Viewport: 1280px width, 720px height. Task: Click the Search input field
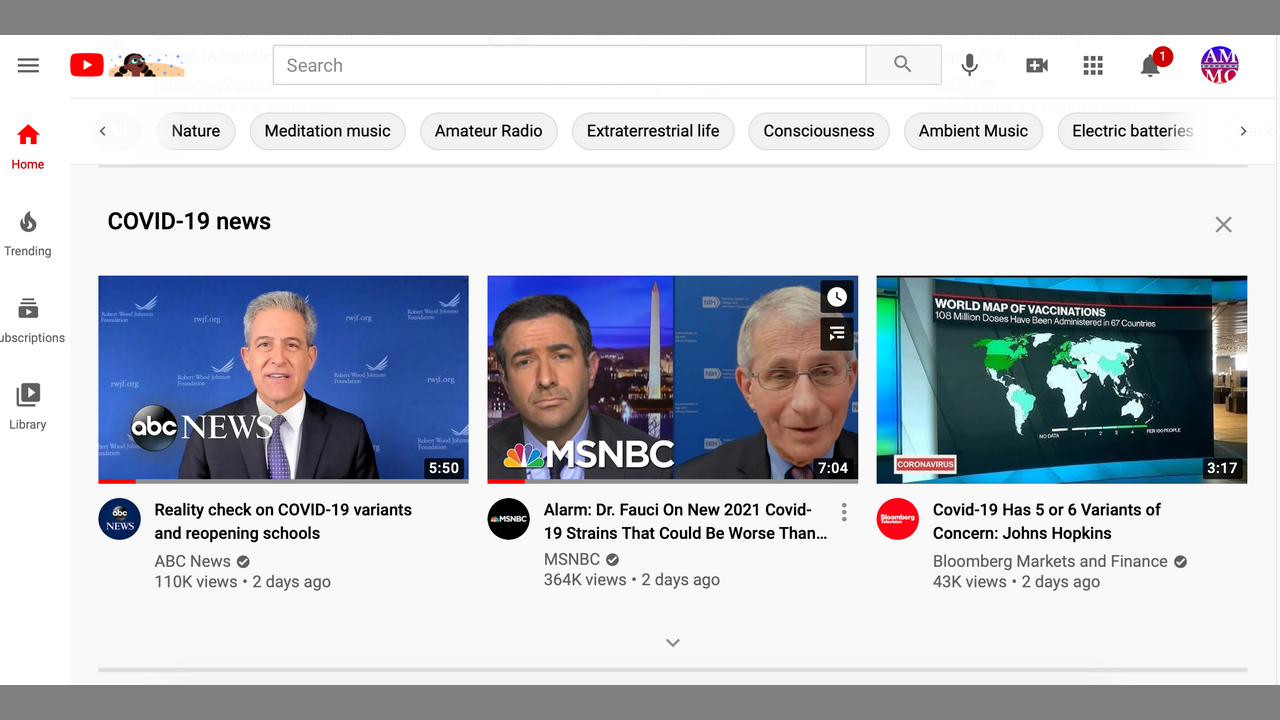tap(568, 65)
